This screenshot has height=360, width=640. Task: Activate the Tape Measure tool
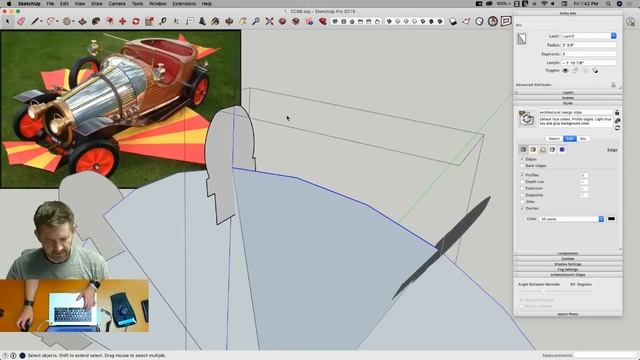[163, 21]
